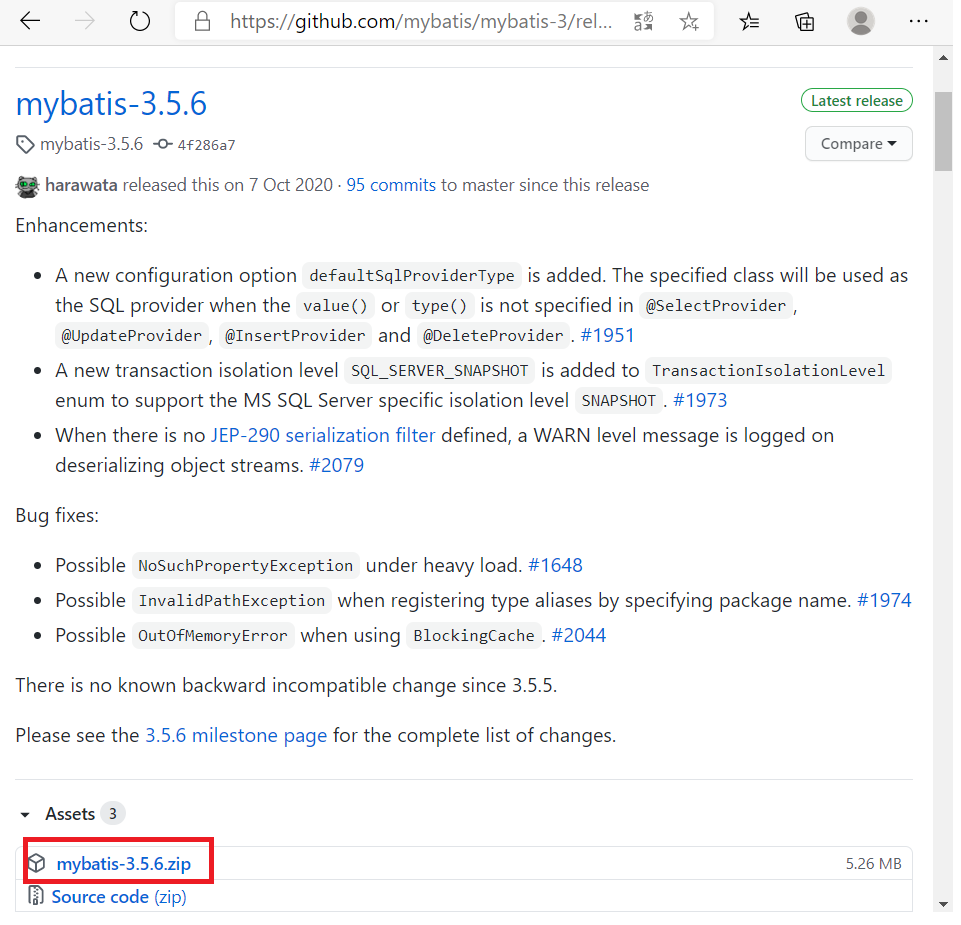Click the Latest release badge
961x925 pixels.
[856, 101]
